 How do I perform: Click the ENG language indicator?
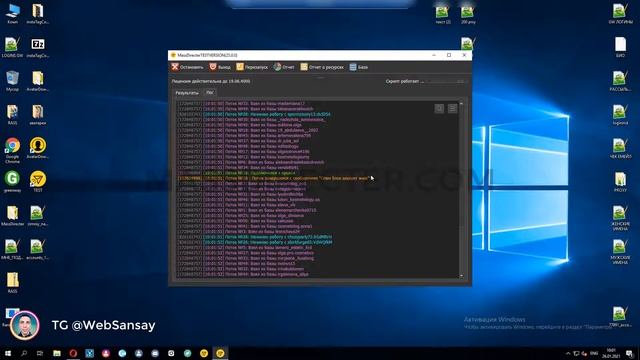pos(594,353)
